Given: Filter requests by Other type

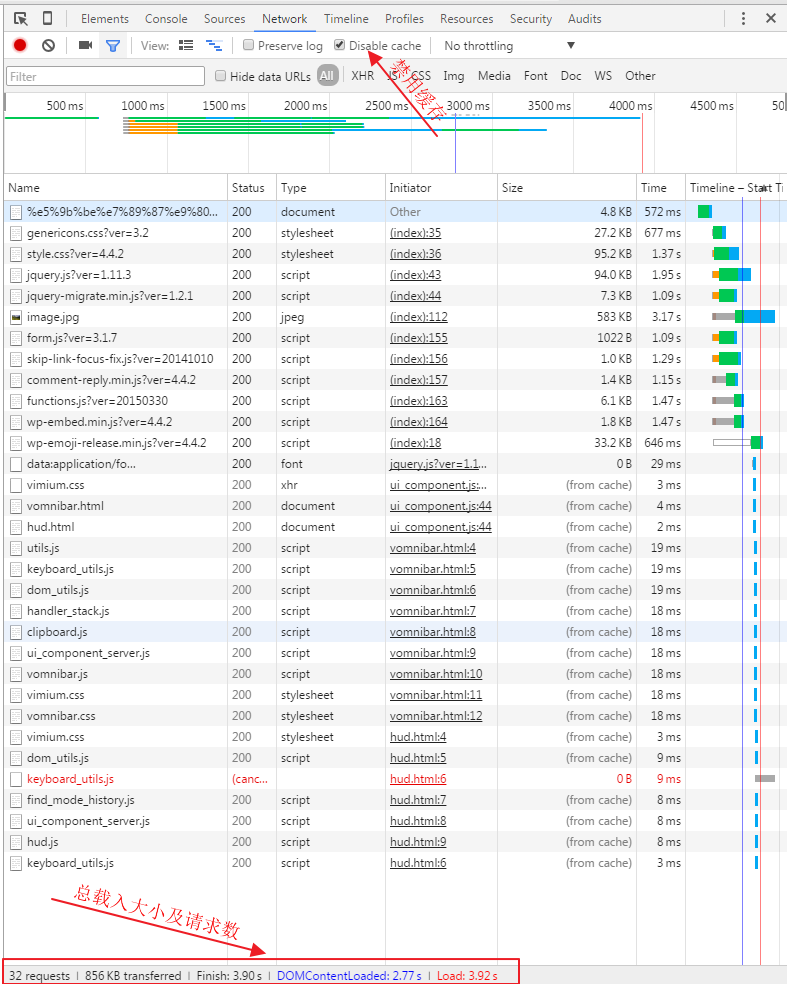Looking at the screenshot, I should 640,76.
